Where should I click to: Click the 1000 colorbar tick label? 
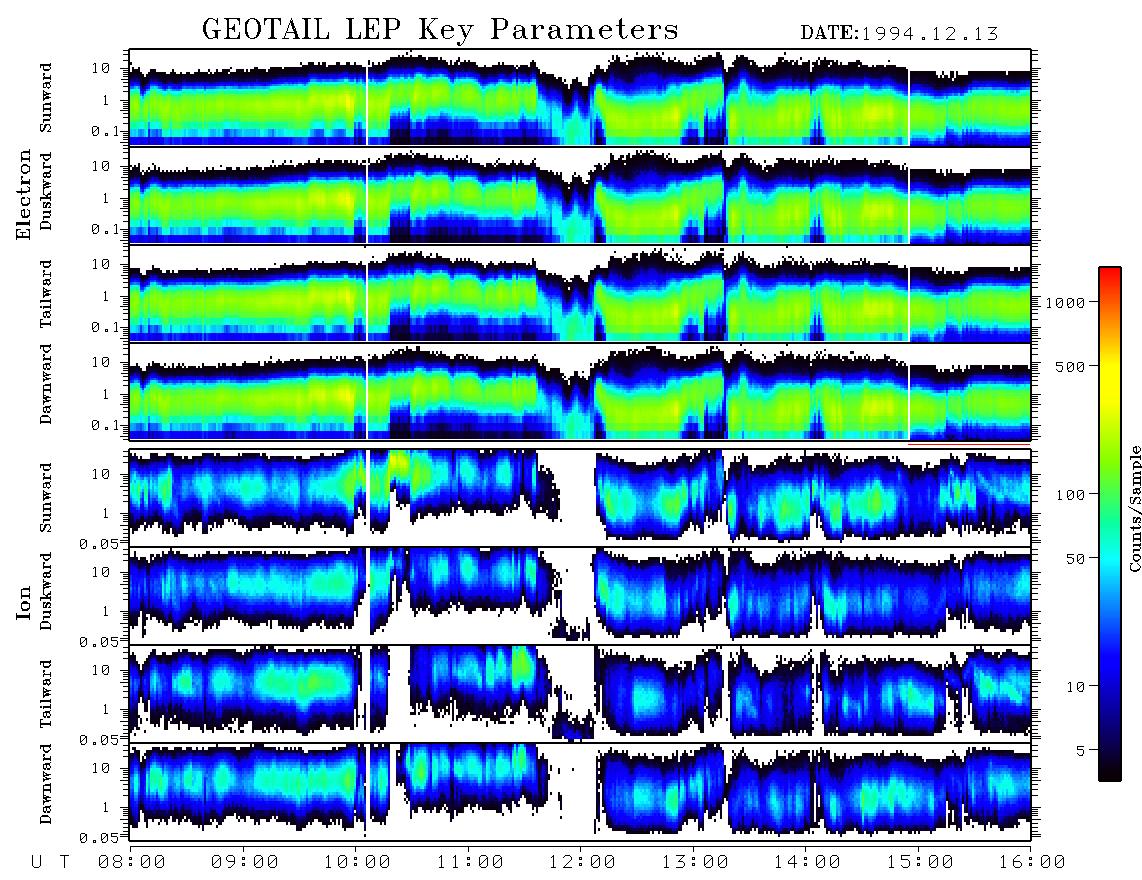pyautogui.click(x=1066, y=302)
